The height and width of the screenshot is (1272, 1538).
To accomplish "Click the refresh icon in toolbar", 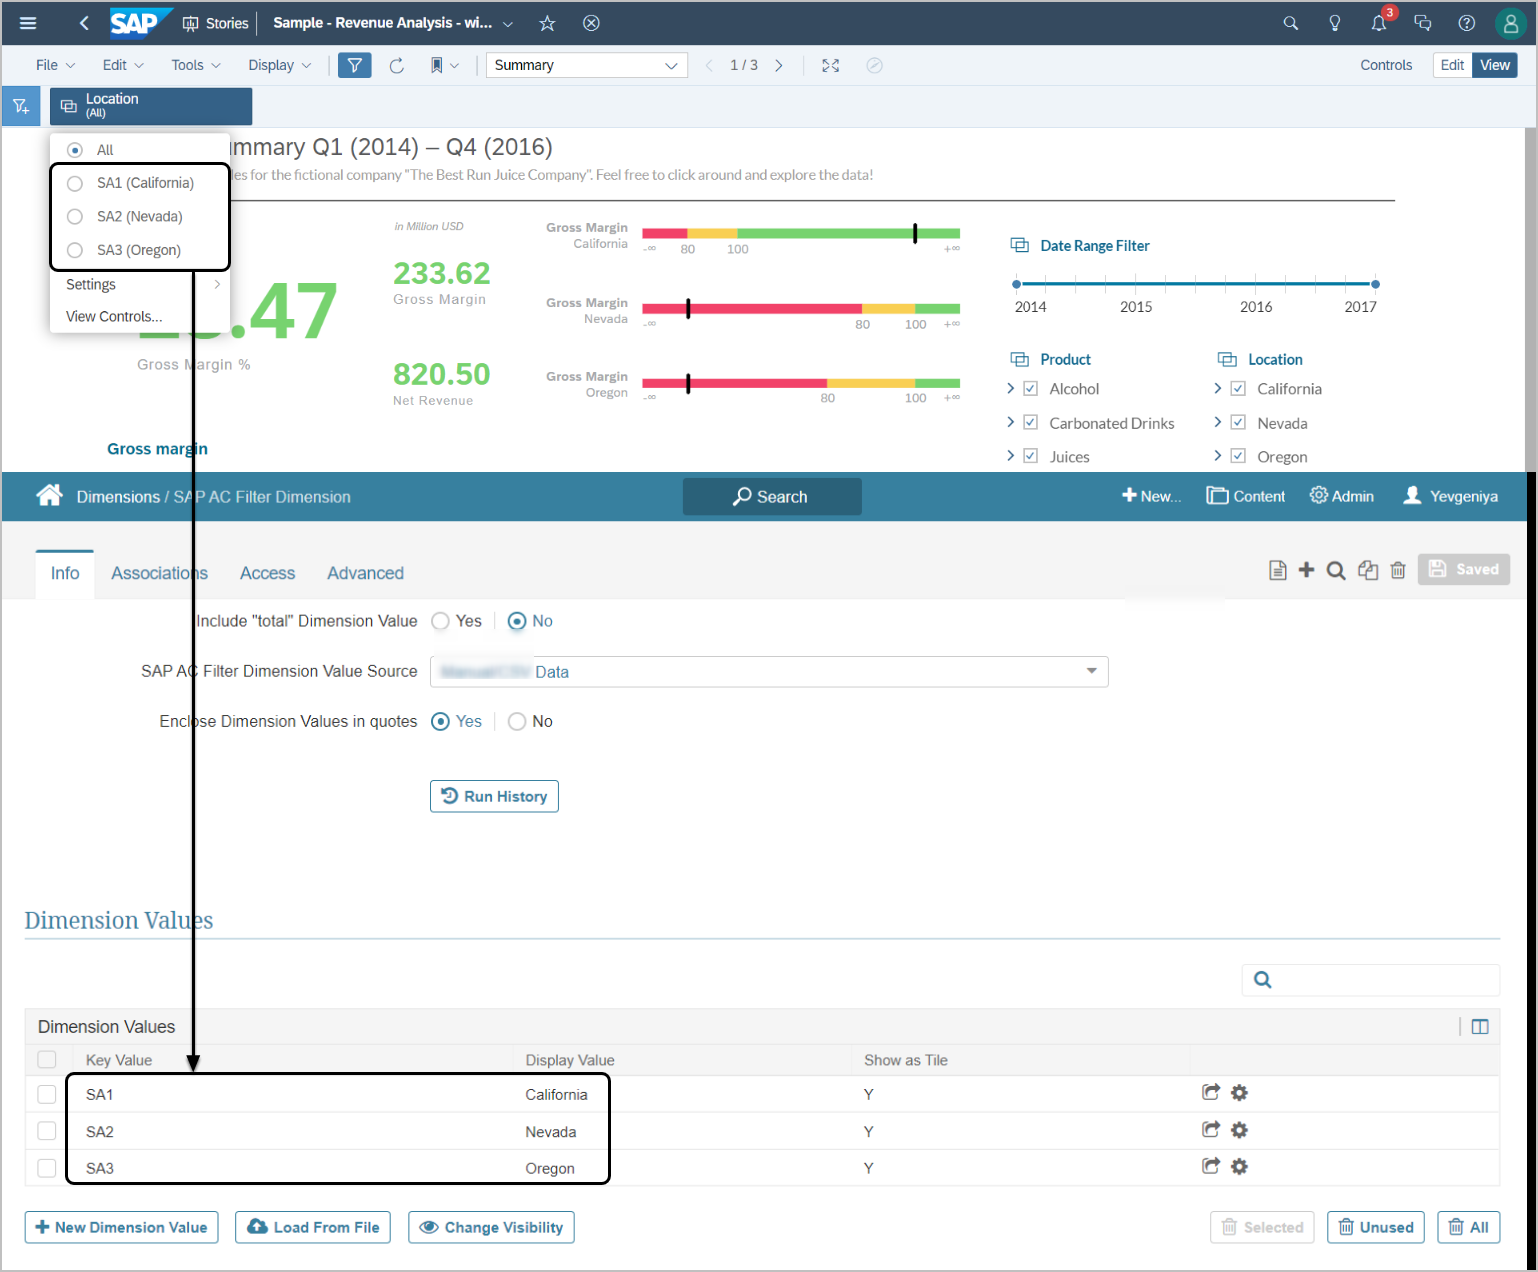I will 397,66.
